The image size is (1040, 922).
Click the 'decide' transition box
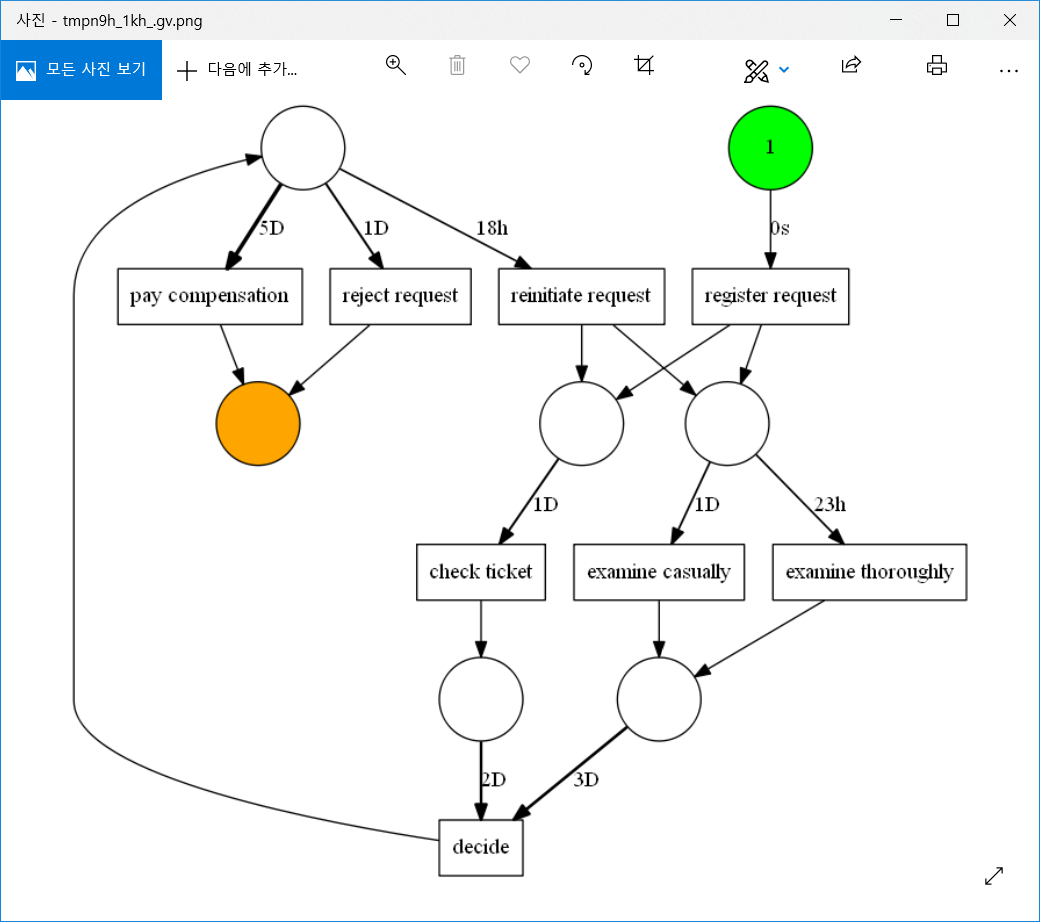tap(481, 848)
